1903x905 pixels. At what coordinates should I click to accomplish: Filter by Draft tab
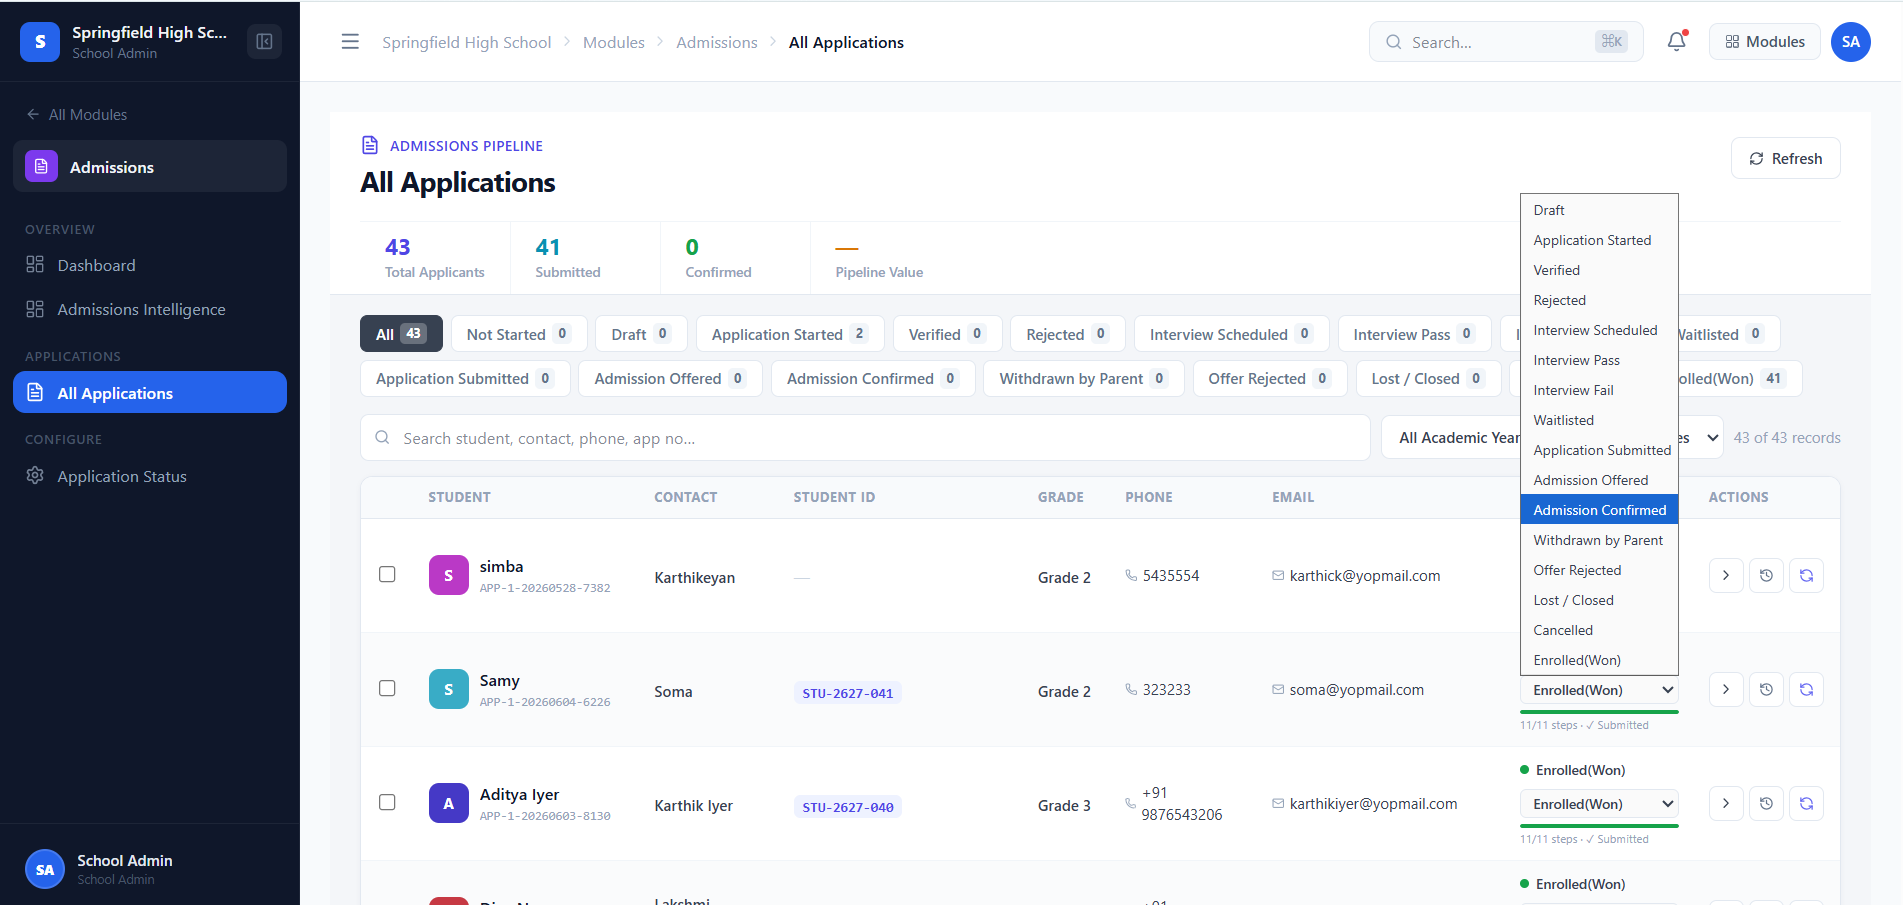tap(641, 334)
